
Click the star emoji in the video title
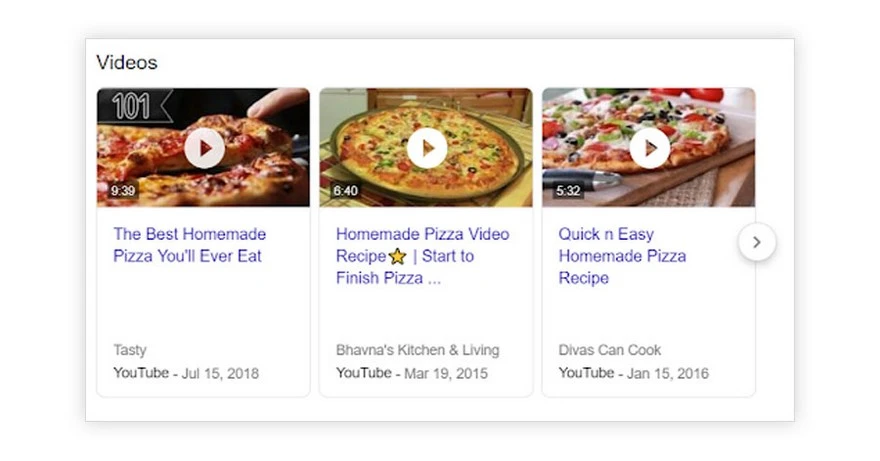click(397, 256)
